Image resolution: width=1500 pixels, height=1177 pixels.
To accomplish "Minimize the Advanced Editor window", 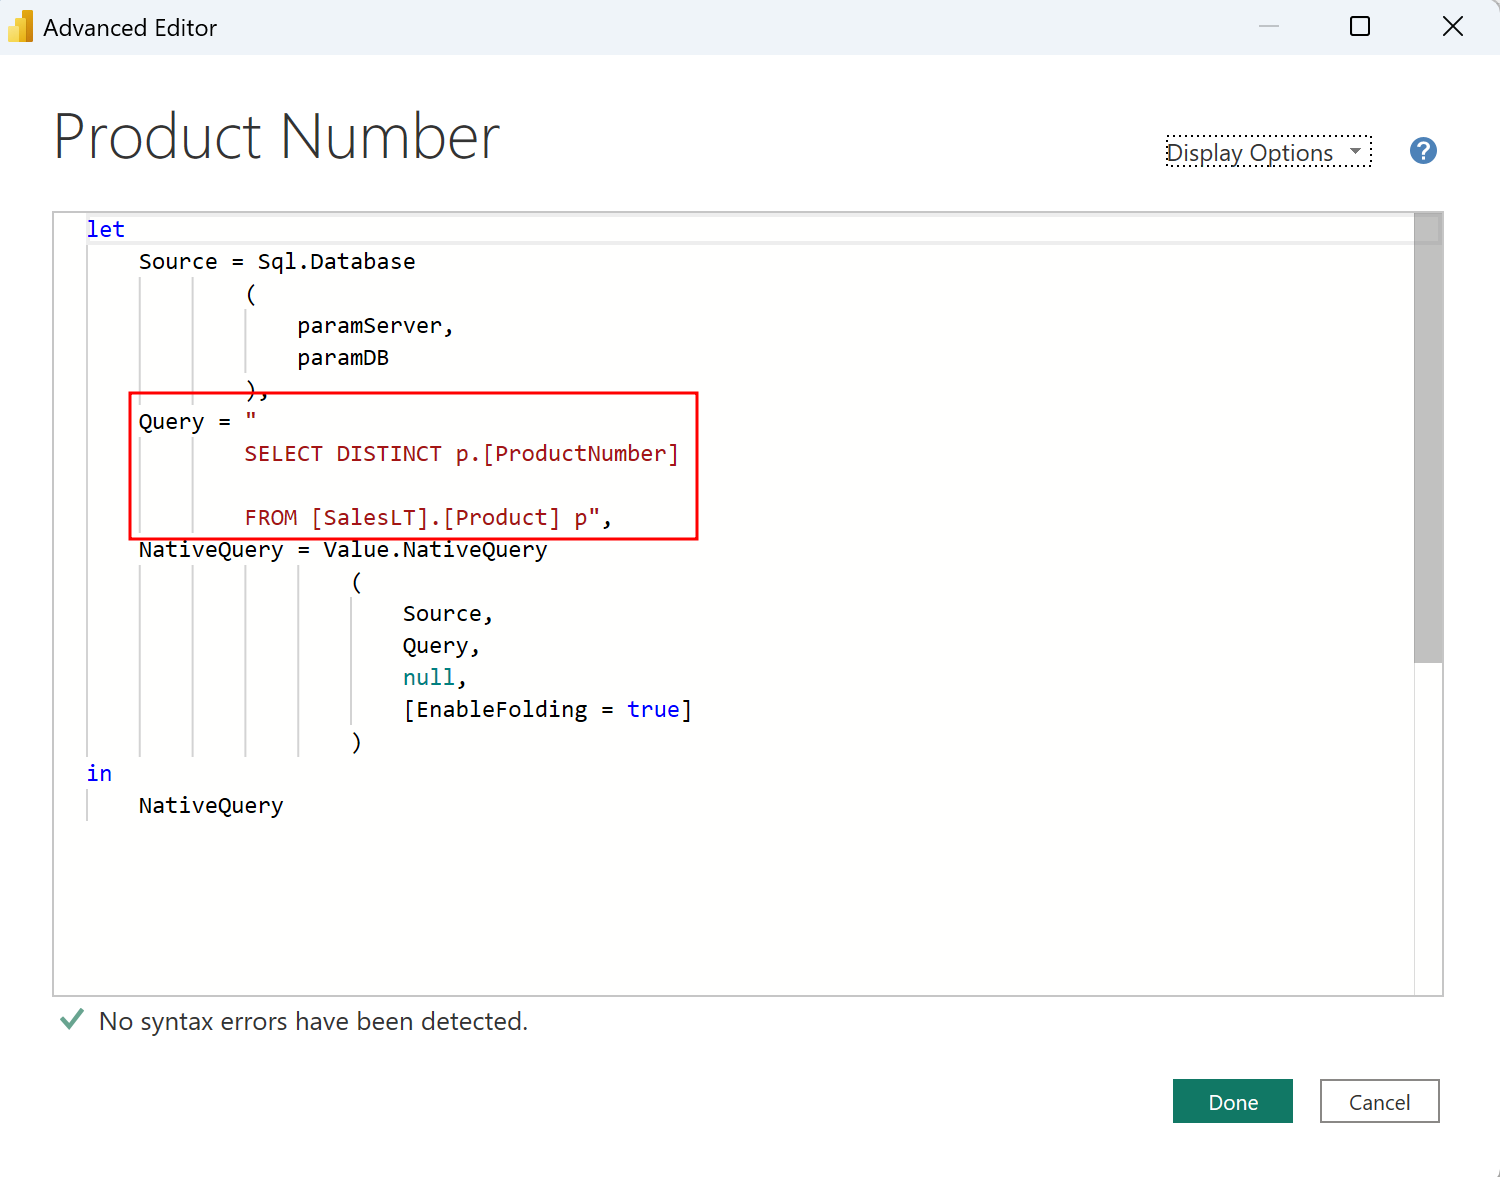I will 1268,26.
